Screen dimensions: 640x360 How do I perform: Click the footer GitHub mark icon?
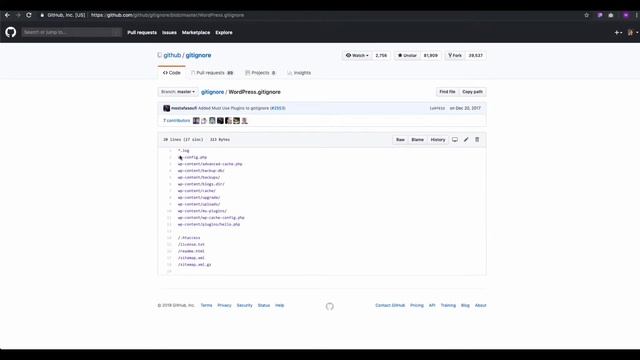pos(329,306)
